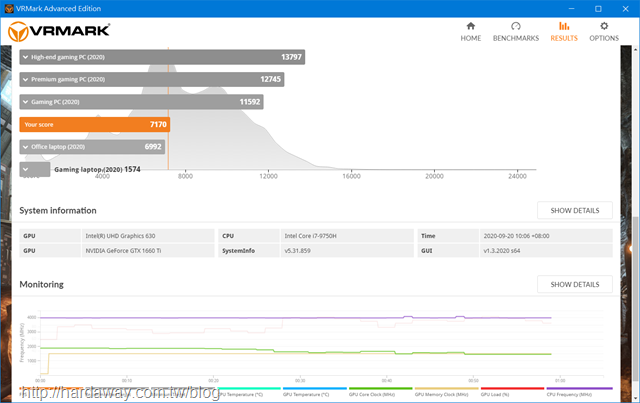Screen dimensions: 640x403
Task: Expand the High-end gaming PC (2020) bar
Action: tap(162, 57)
